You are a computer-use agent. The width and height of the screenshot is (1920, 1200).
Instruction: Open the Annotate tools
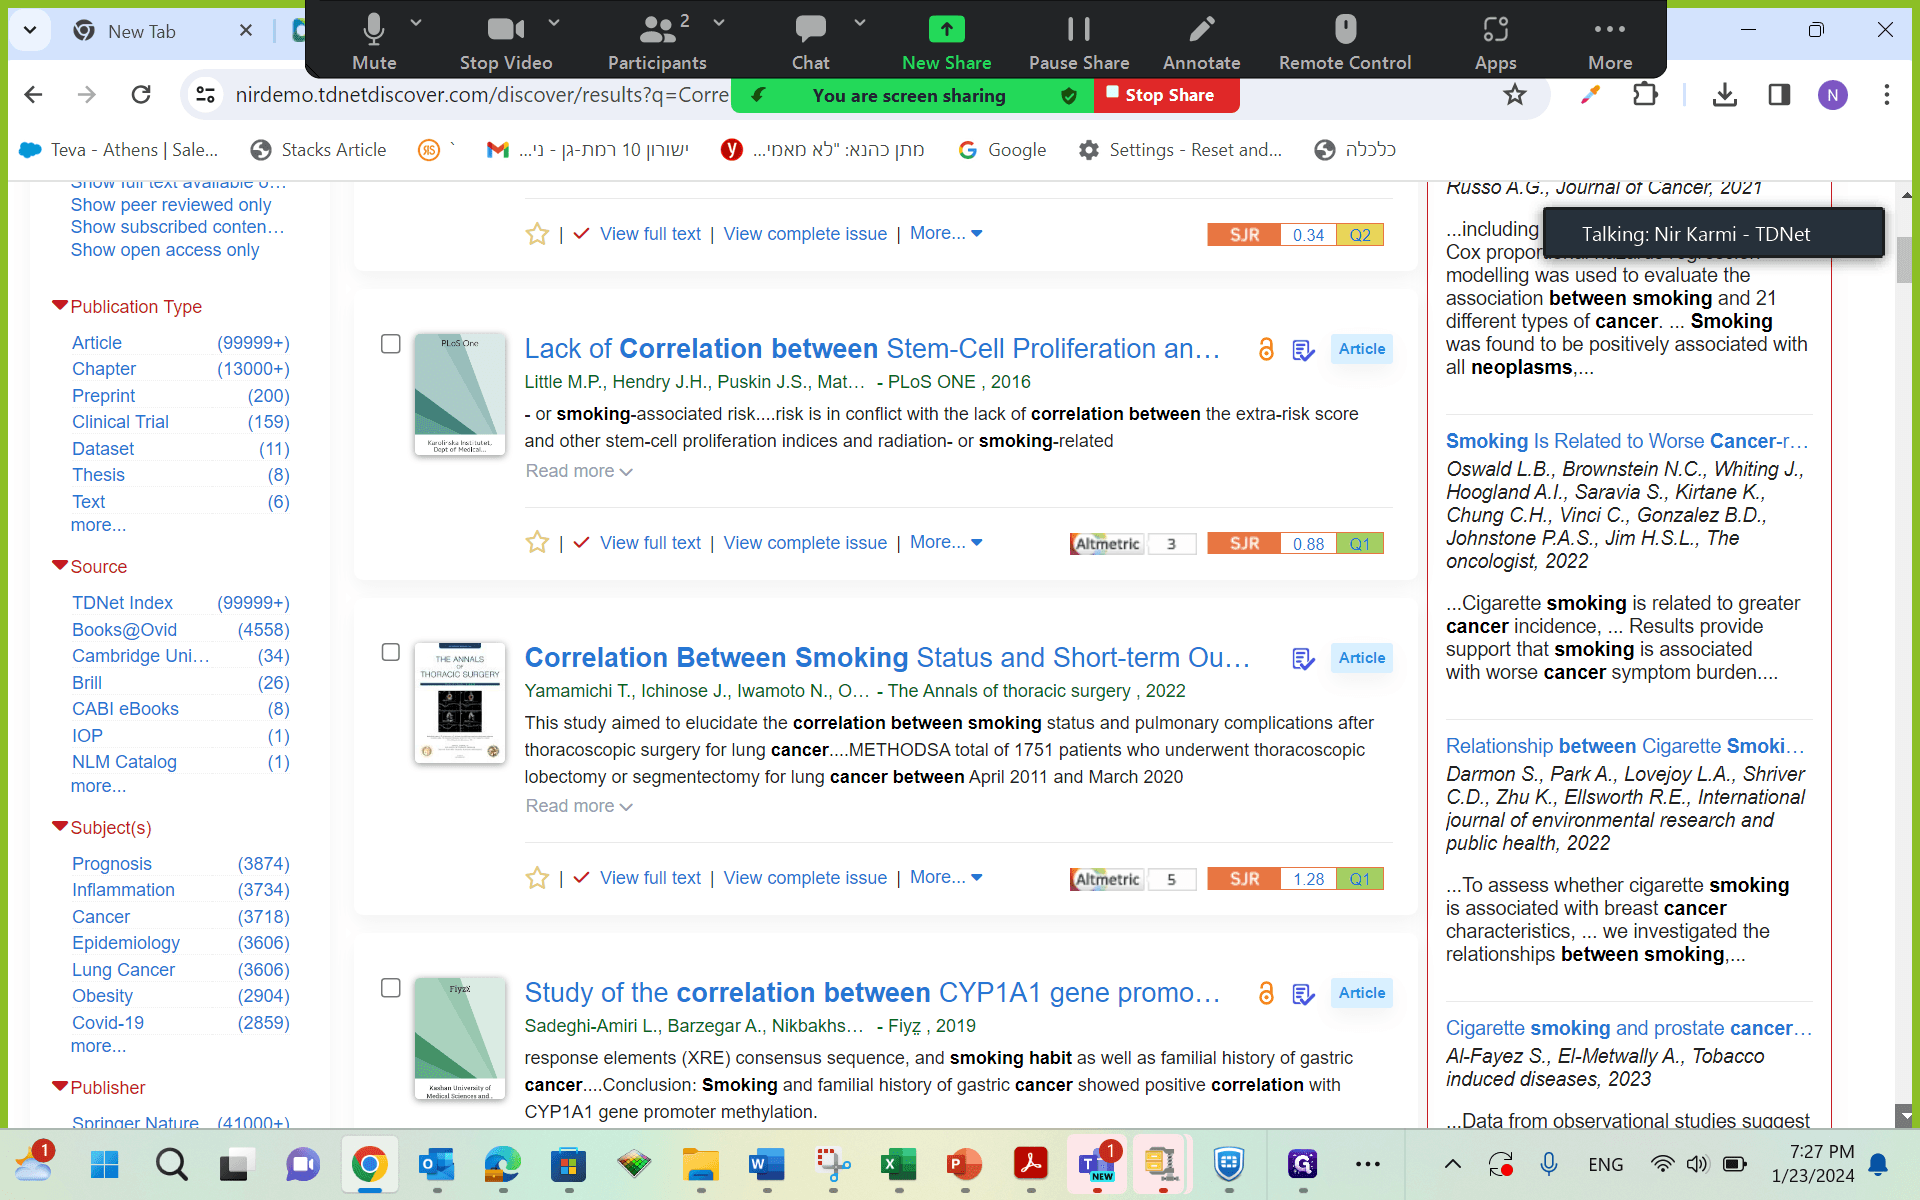tap(1201, 42)
